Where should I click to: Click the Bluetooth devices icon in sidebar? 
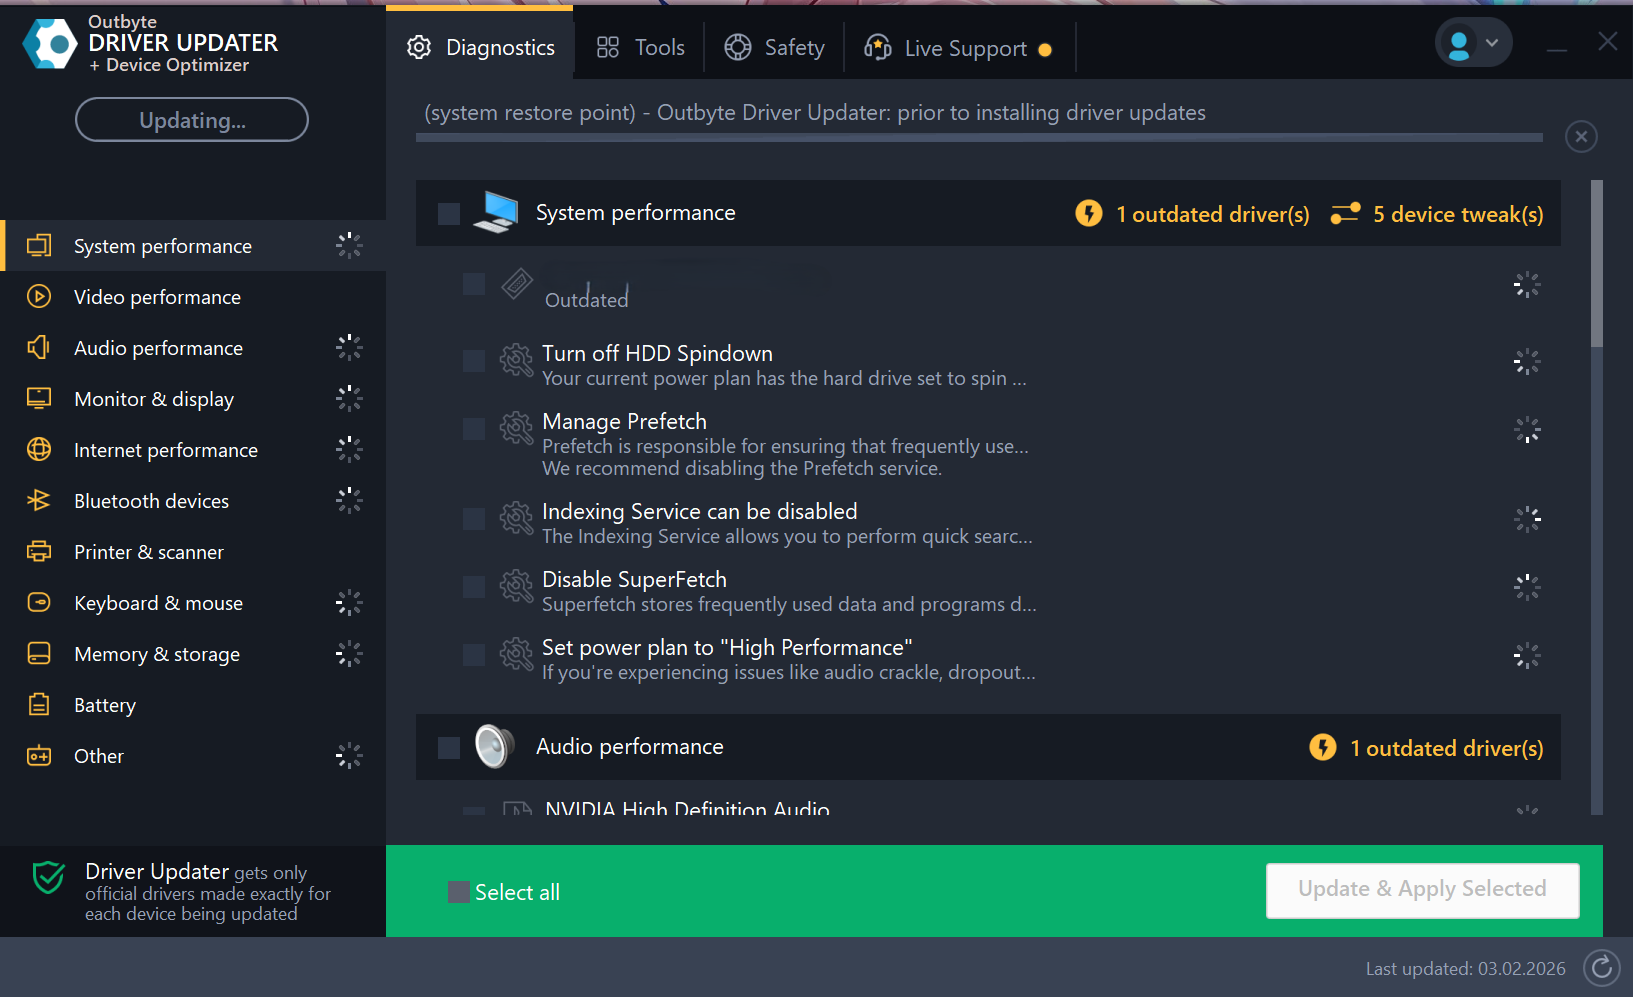(39, 500)
